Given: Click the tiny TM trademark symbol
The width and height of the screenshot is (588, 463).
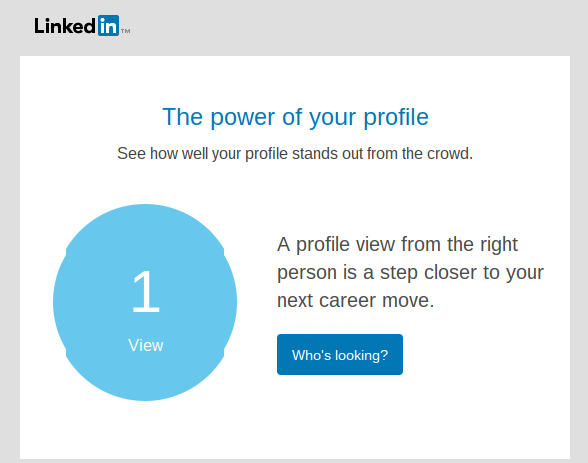Looking at the screenshot, I should click(126, 31).
